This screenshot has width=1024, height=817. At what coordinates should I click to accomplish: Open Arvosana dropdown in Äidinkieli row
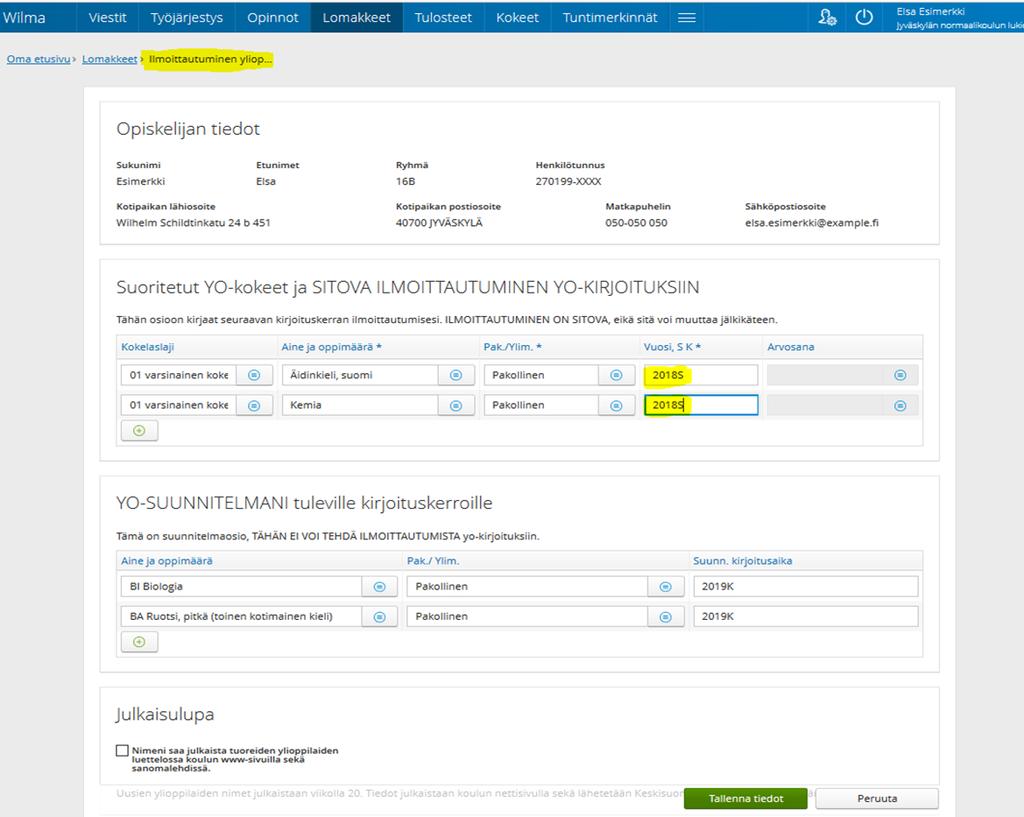900,375
